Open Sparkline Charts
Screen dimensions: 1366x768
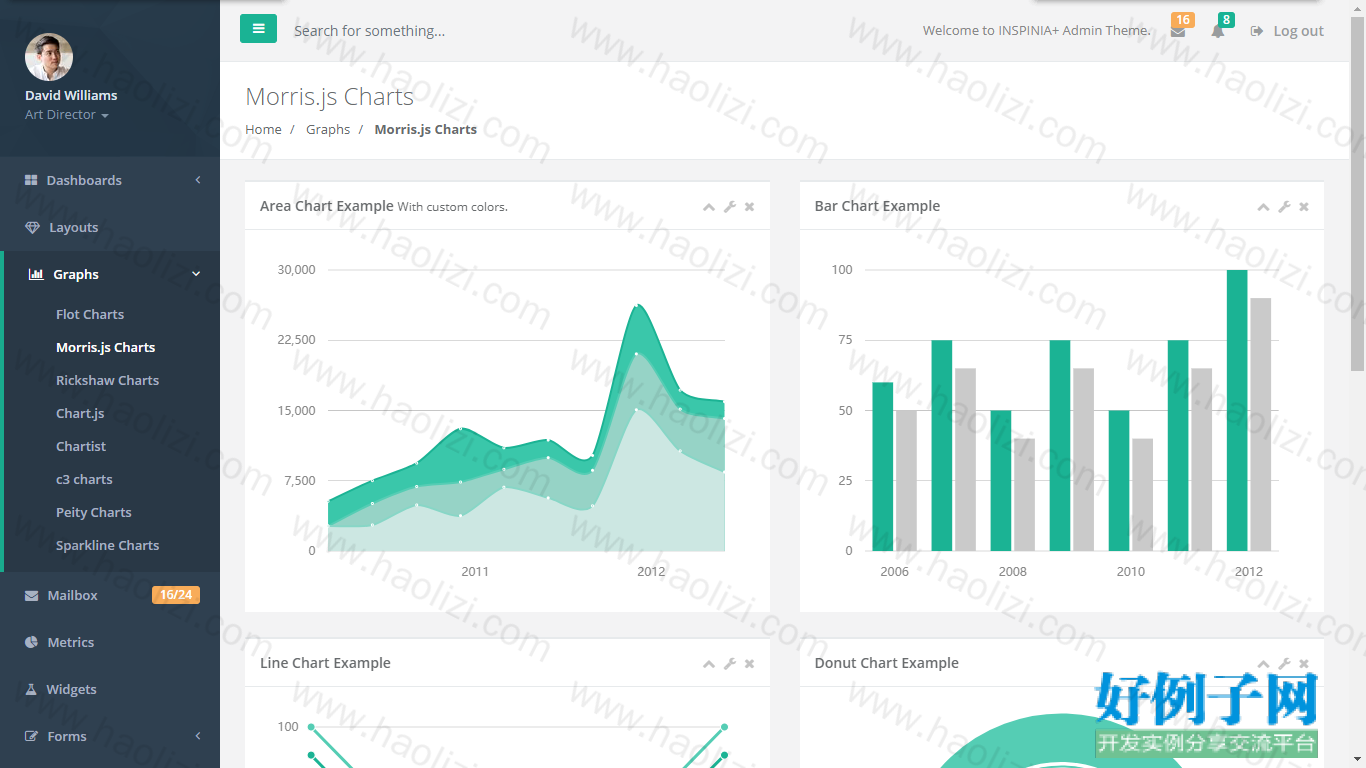coord(107,545)
